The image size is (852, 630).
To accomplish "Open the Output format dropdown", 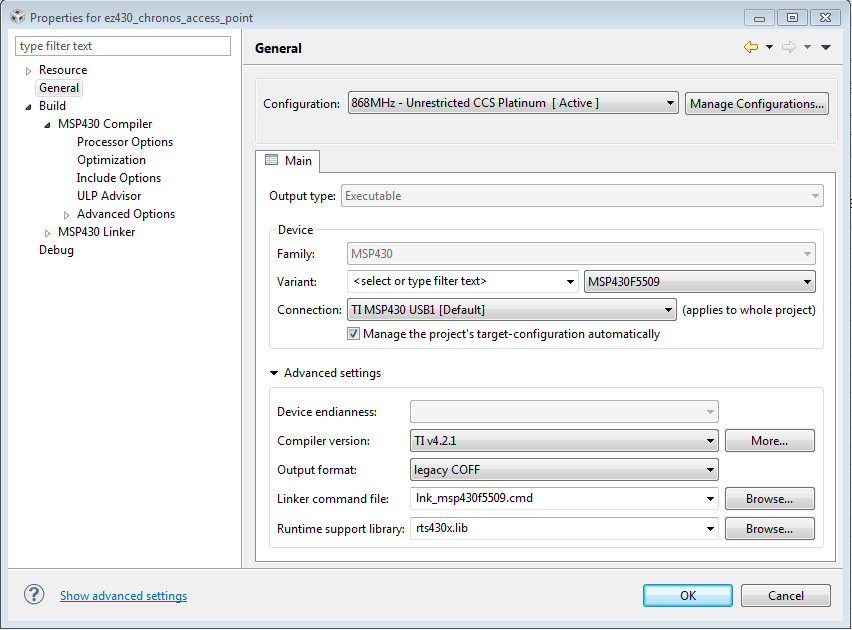I will [x=710, y=469].
